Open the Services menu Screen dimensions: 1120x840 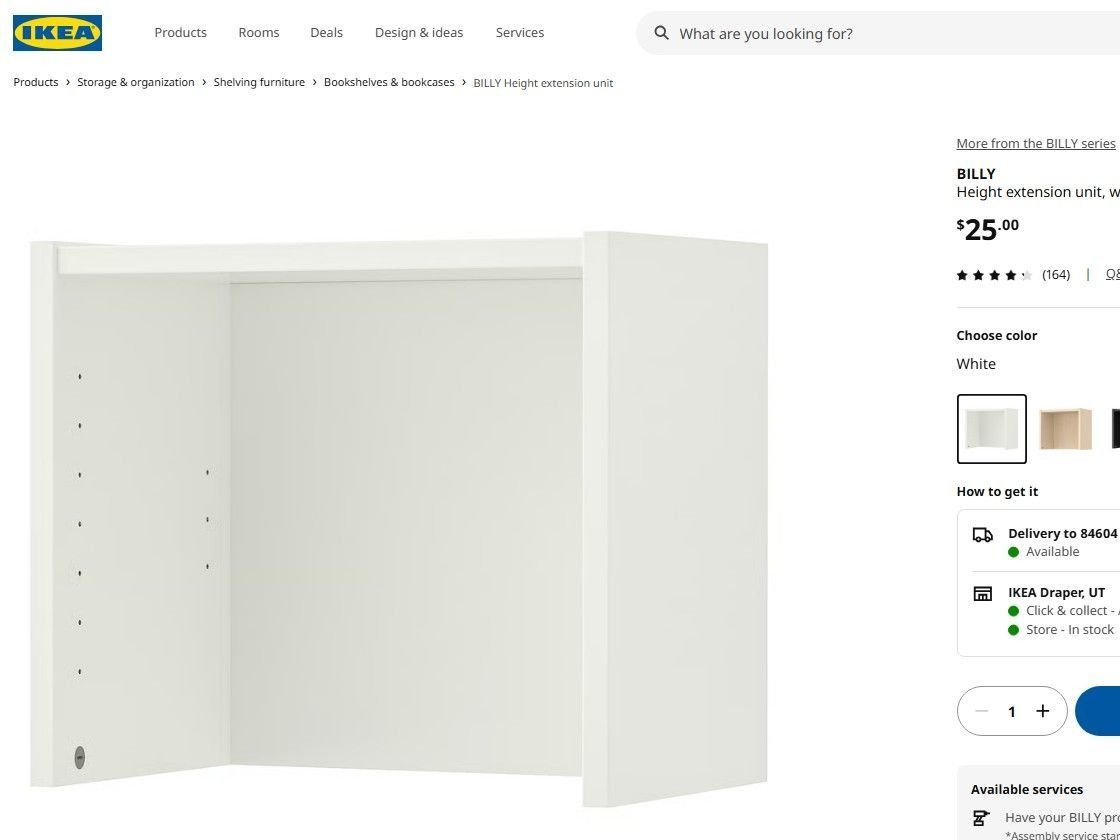(520, 33)
